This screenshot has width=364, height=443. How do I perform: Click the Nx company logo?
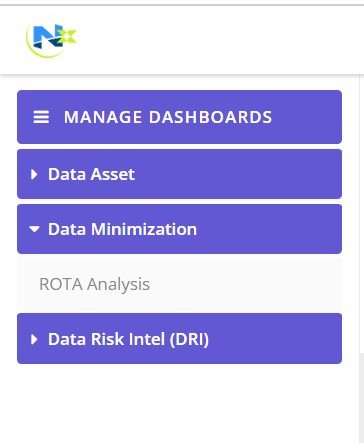51,40
